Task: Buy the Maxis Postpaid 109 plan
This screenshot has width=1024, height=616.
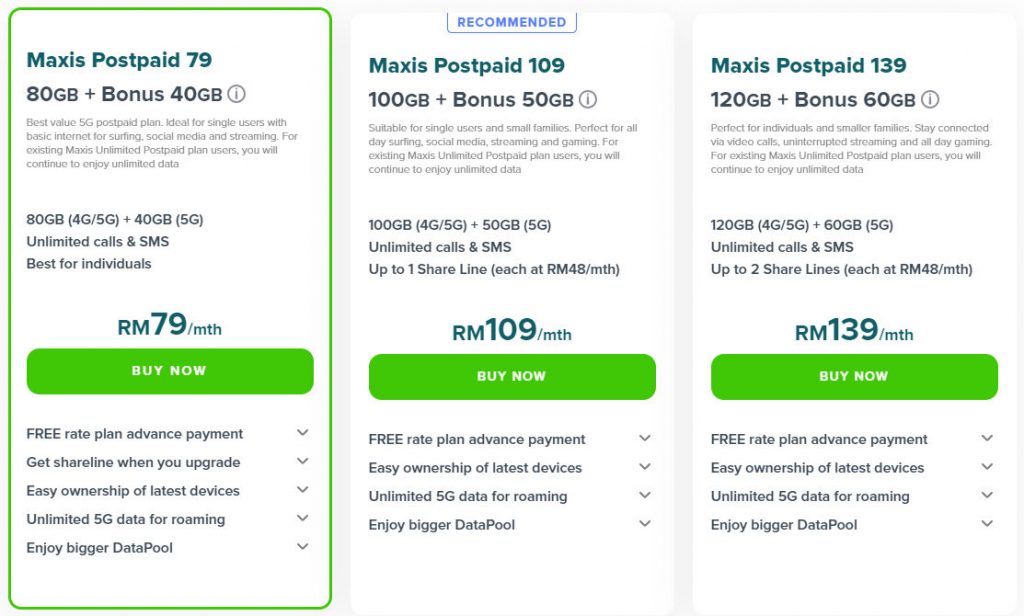Action: [x=512, y=377]
